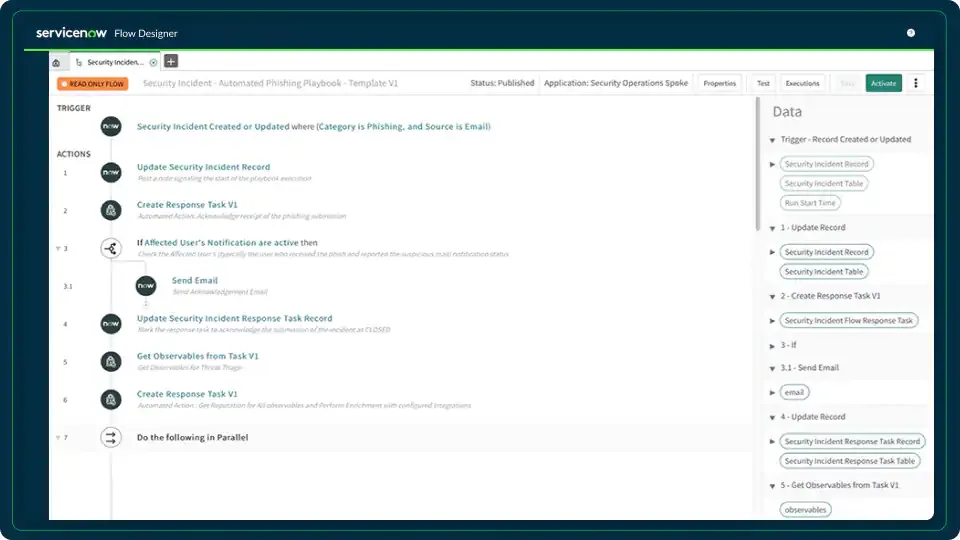This screenshot has height=540, width=960.
Task: Click the disabled Save button
Action: pyautogui.click(x=847, y=83)
